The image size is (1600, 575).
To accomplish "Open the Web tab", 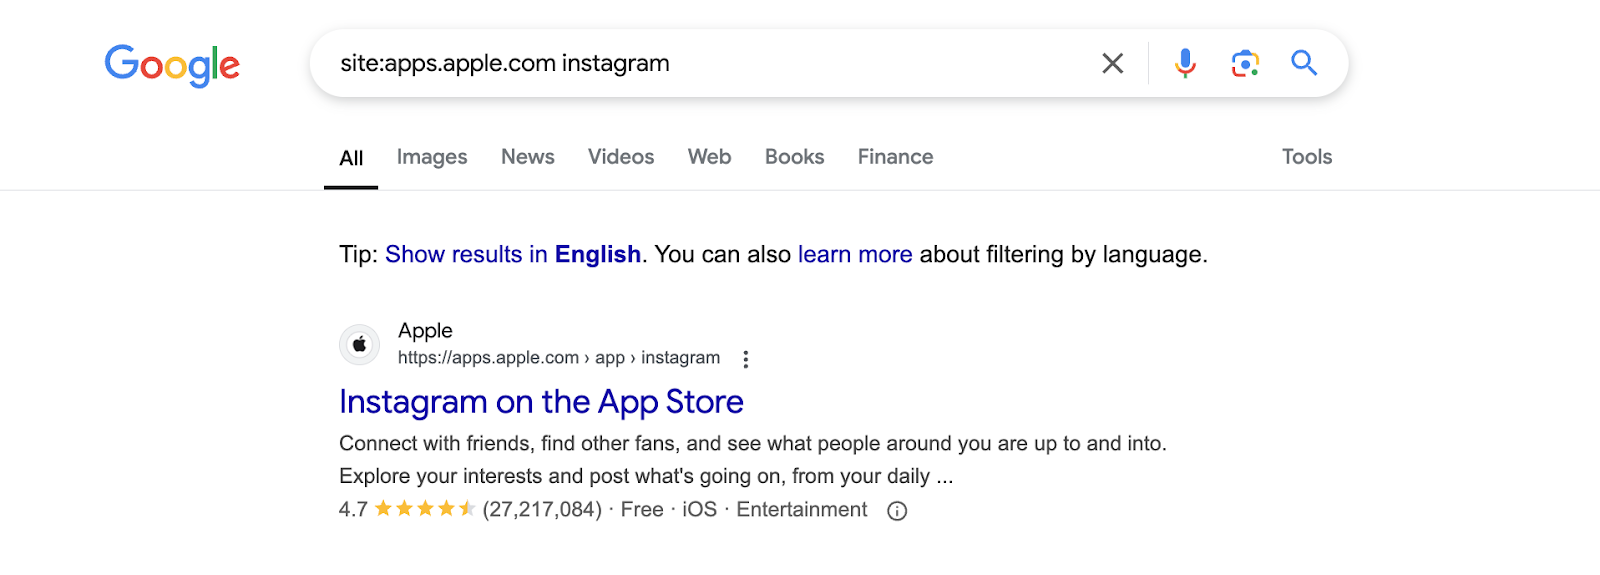I will coord(710,157).
